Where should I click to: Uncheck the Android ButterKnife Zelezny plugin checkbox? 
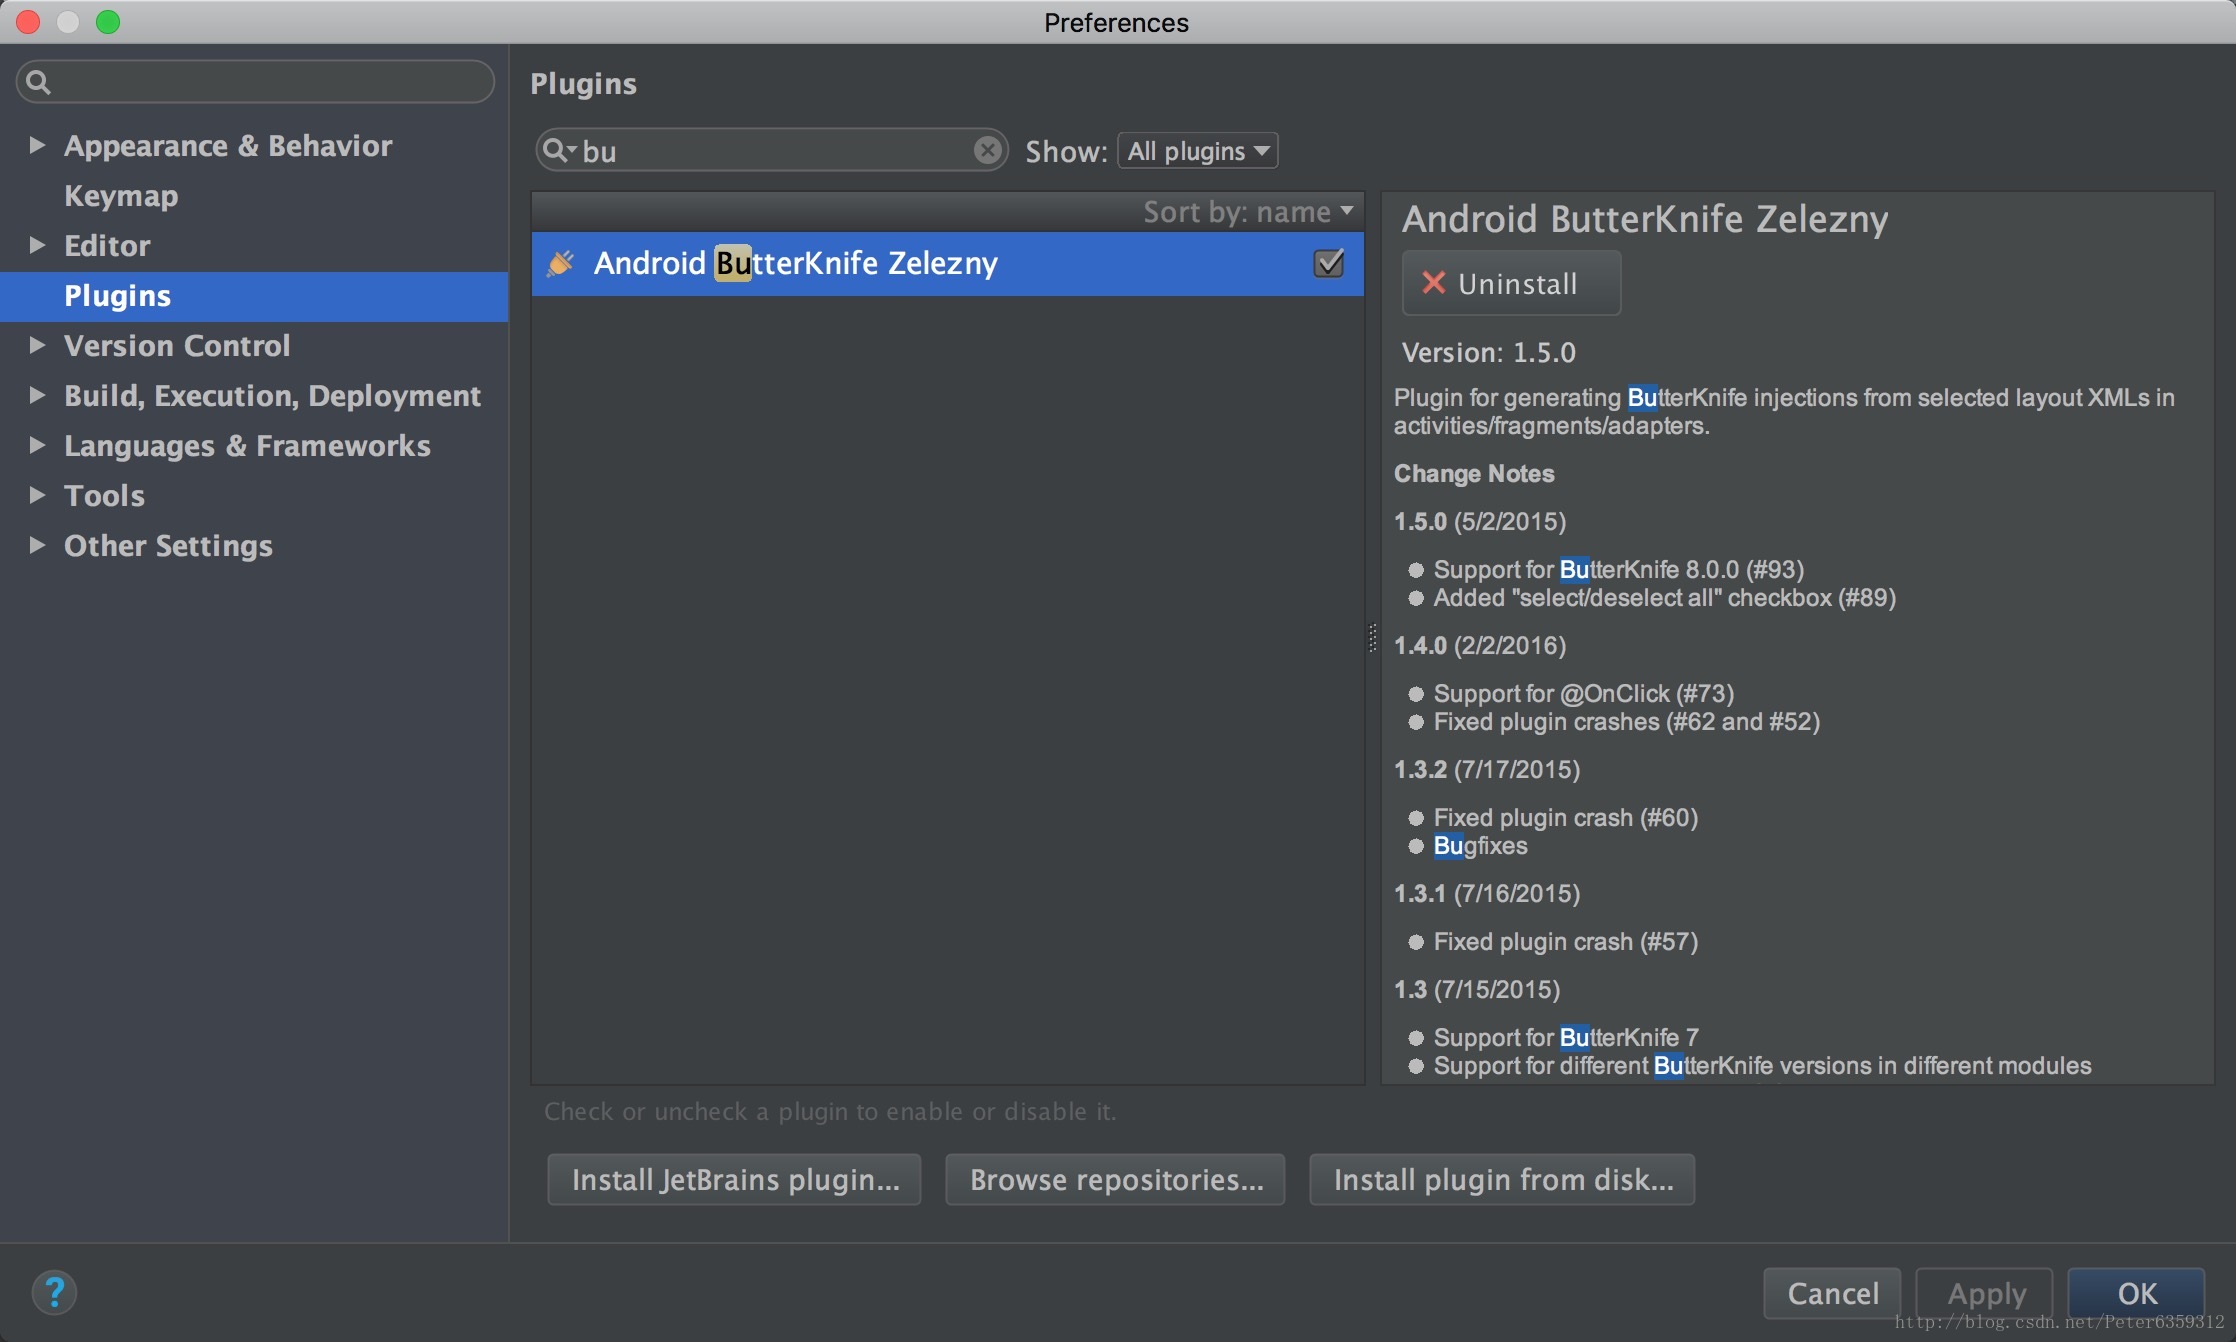tap(1328, 263)
